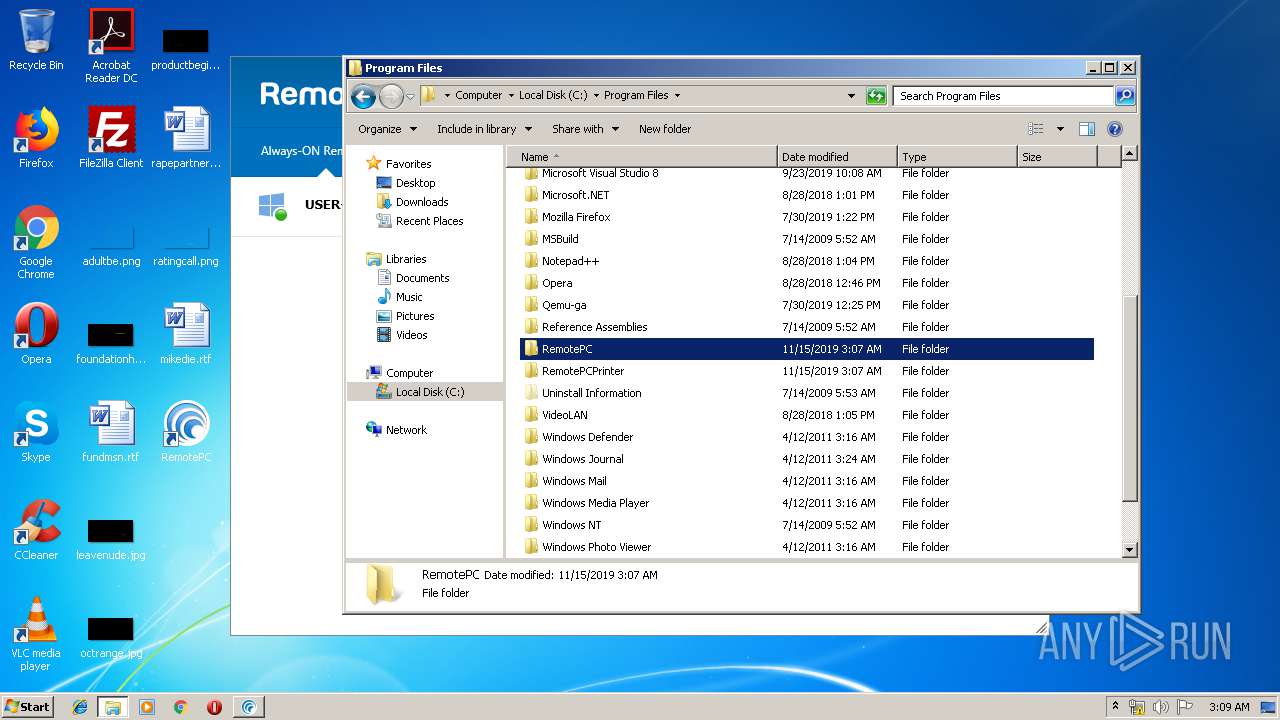
Task: Click the search magnifier icon
Action: point(1125,96)
